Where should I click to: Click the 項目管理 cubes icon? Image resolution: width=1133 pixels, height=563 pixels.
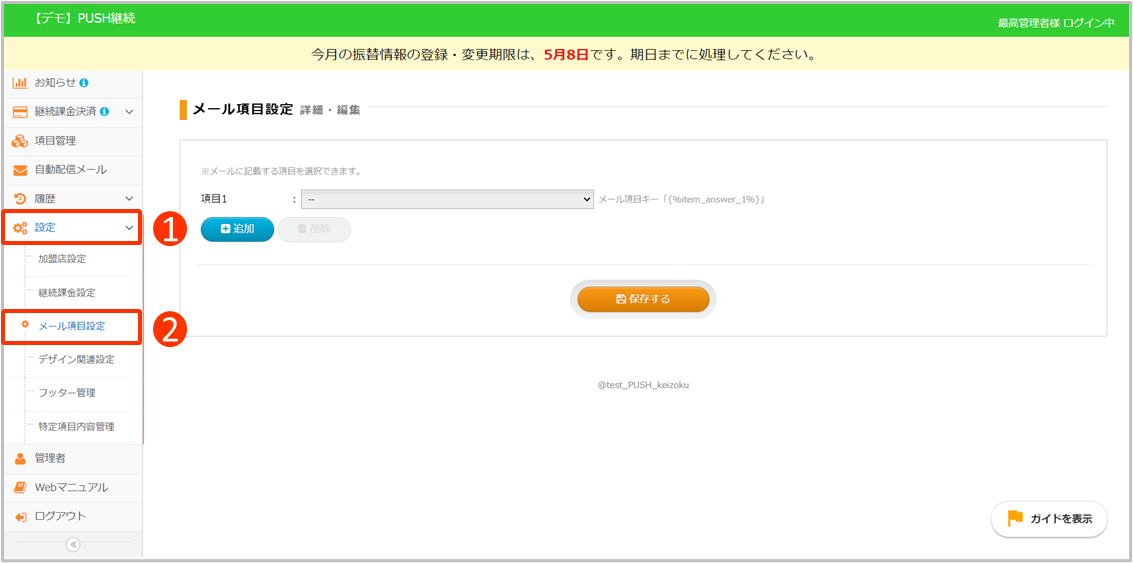pos(20,141)
